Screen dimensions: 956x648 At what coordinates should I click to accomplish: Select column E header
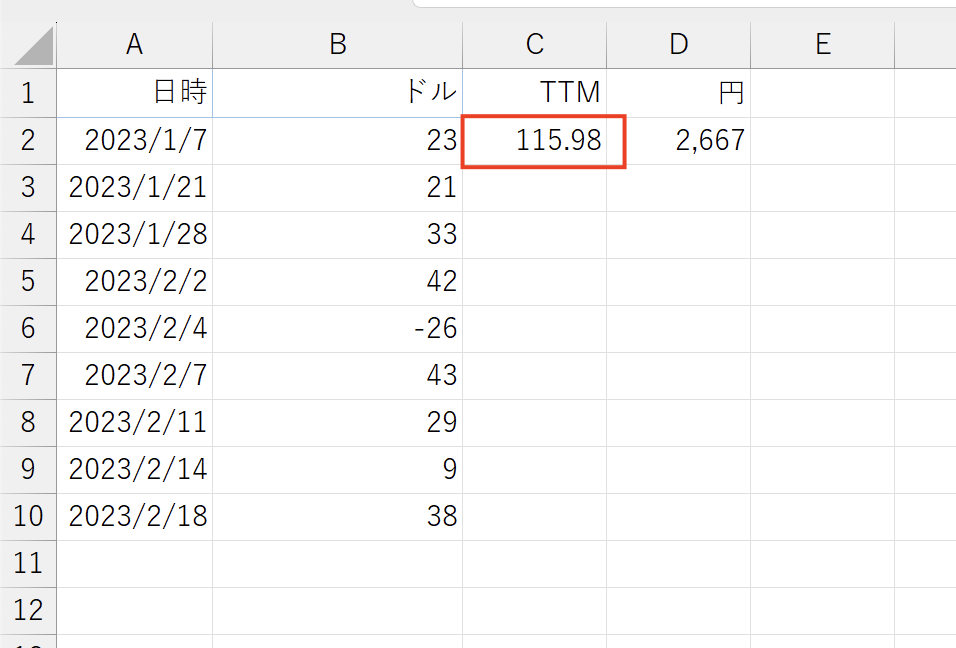point(822,45)
